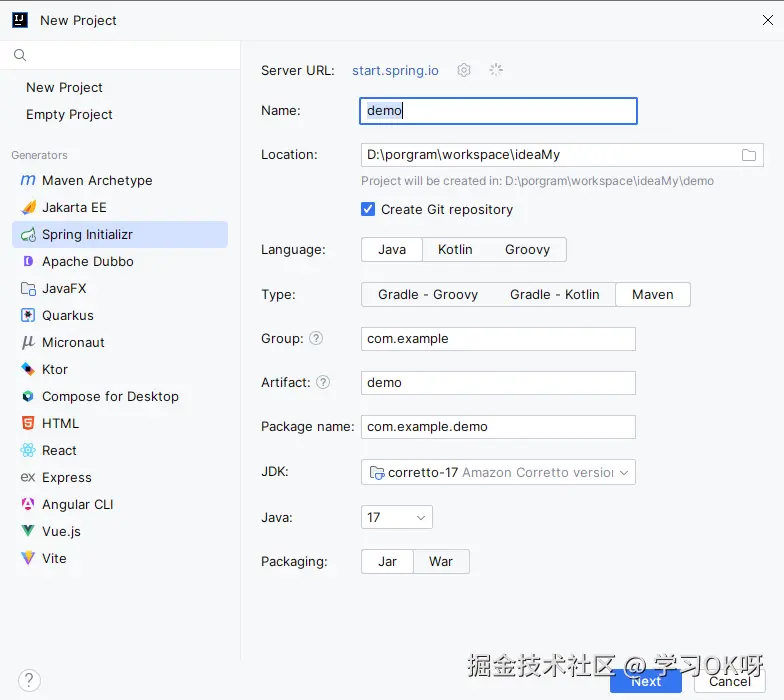Open server URL settings gear
The image size is (784, 700).
tap(464, 70)
